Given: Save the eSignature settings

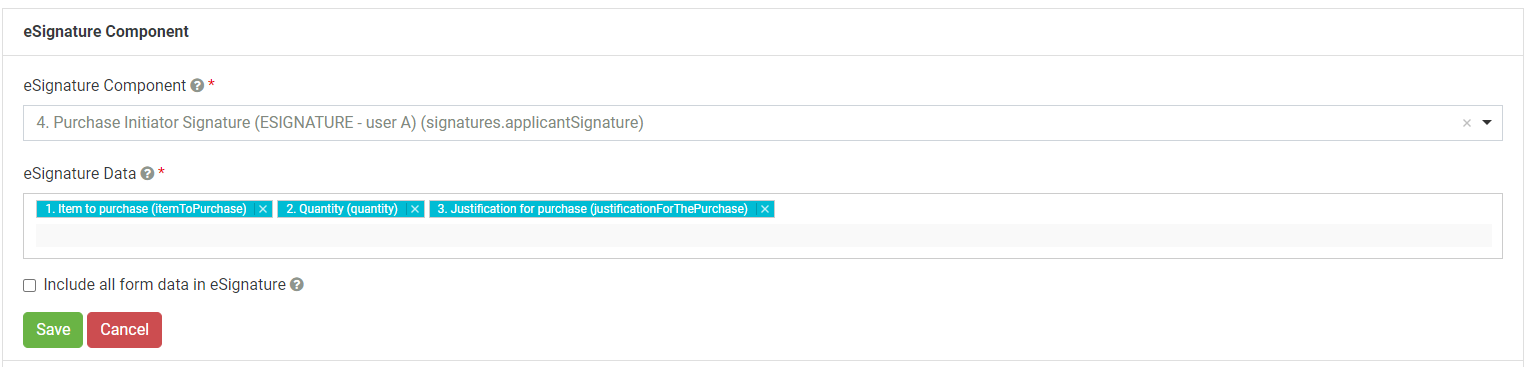Looking at the screenshot, I should [53, 330].
